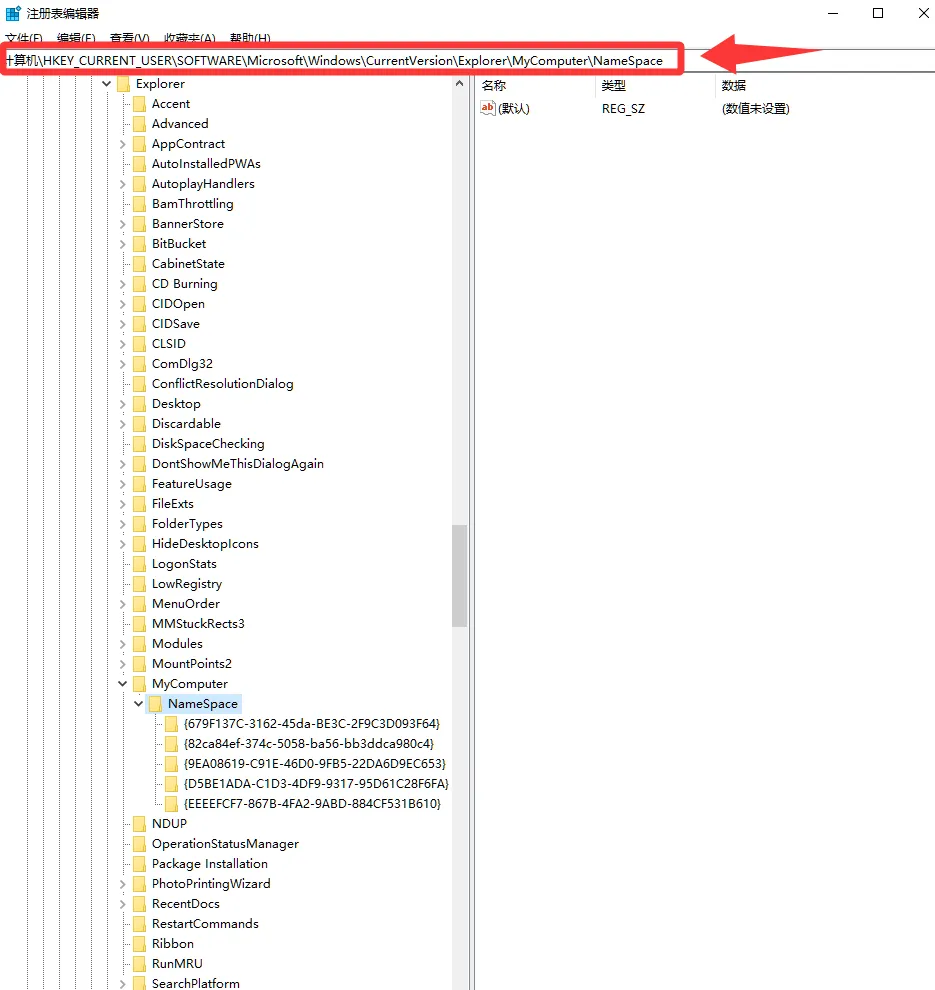Screen dimensions: 935x990
Task: Click folder icon of {EEEEFCF7-867B-4FA2-9ABD-884CF531B610}
Action: [x=171, y=804]
